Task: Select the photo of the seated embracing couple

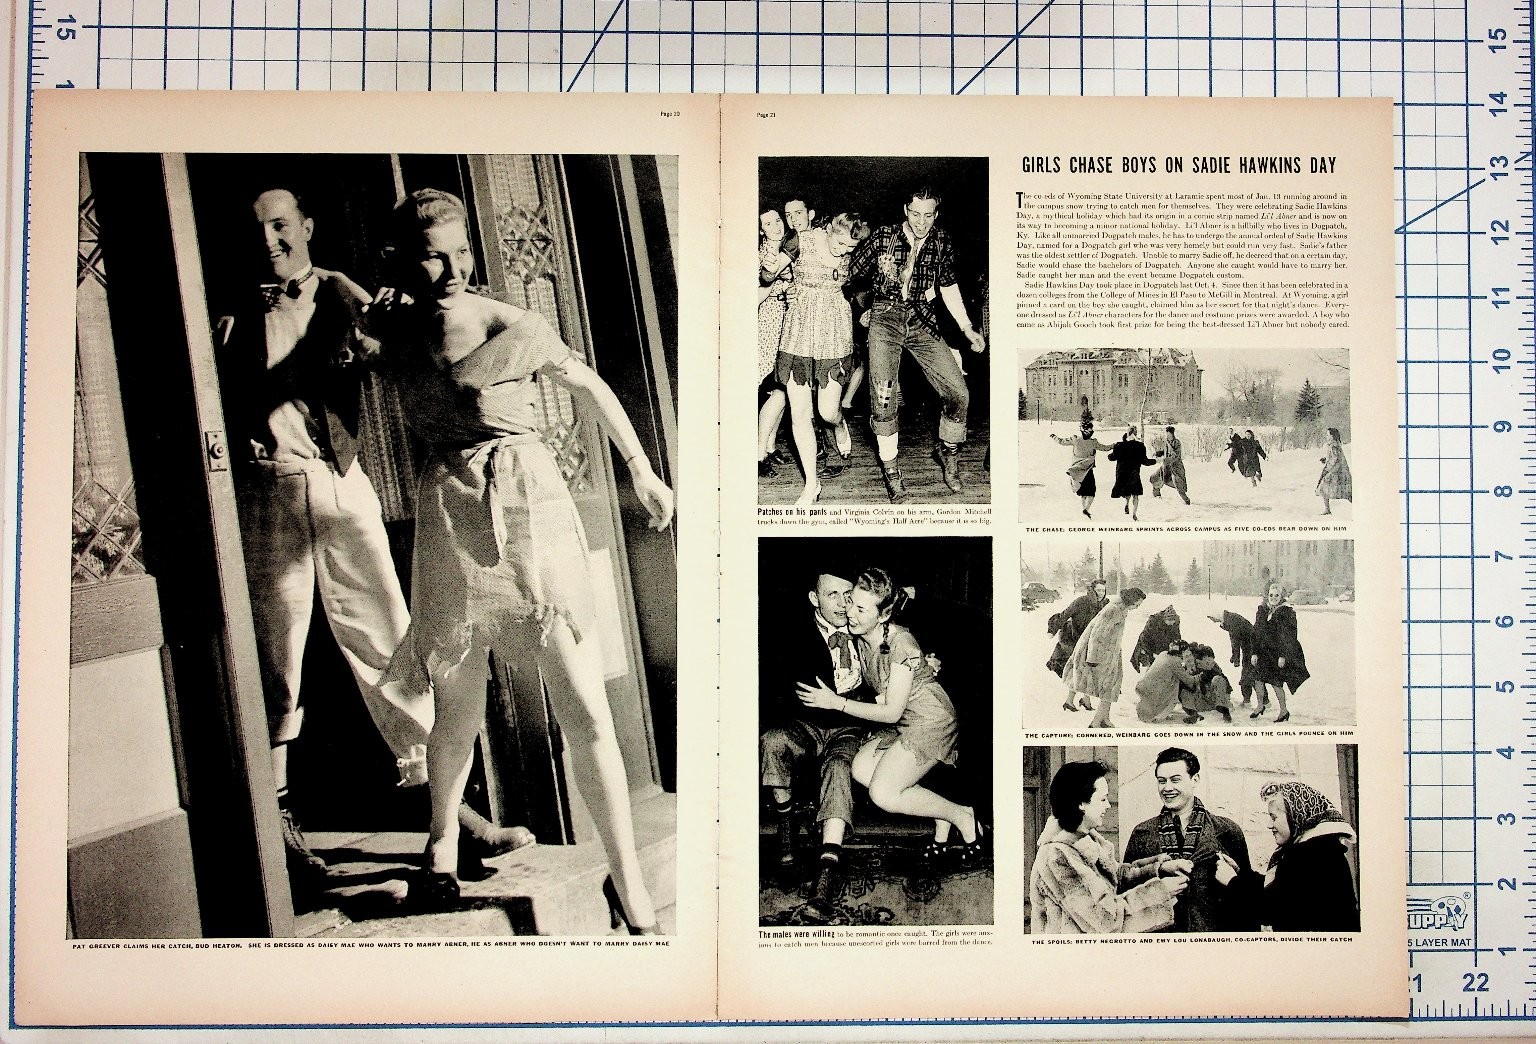Action: (x=875, y=731)
